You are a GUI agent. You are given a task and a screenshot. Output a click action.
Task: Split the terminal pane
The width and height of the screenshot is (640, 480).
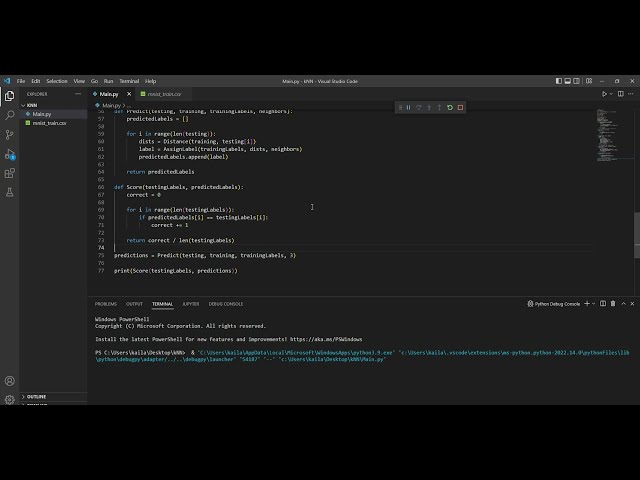603,304
